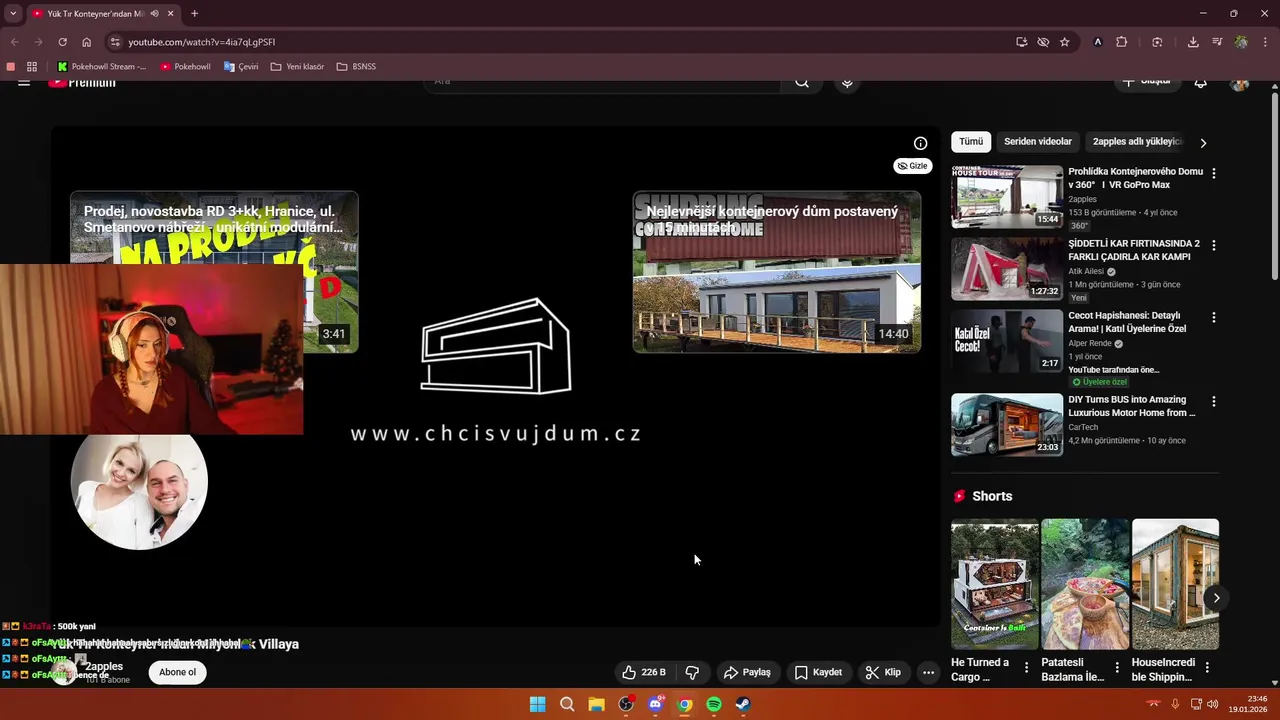Click the YouTube search magnifier button

point(802,82)
